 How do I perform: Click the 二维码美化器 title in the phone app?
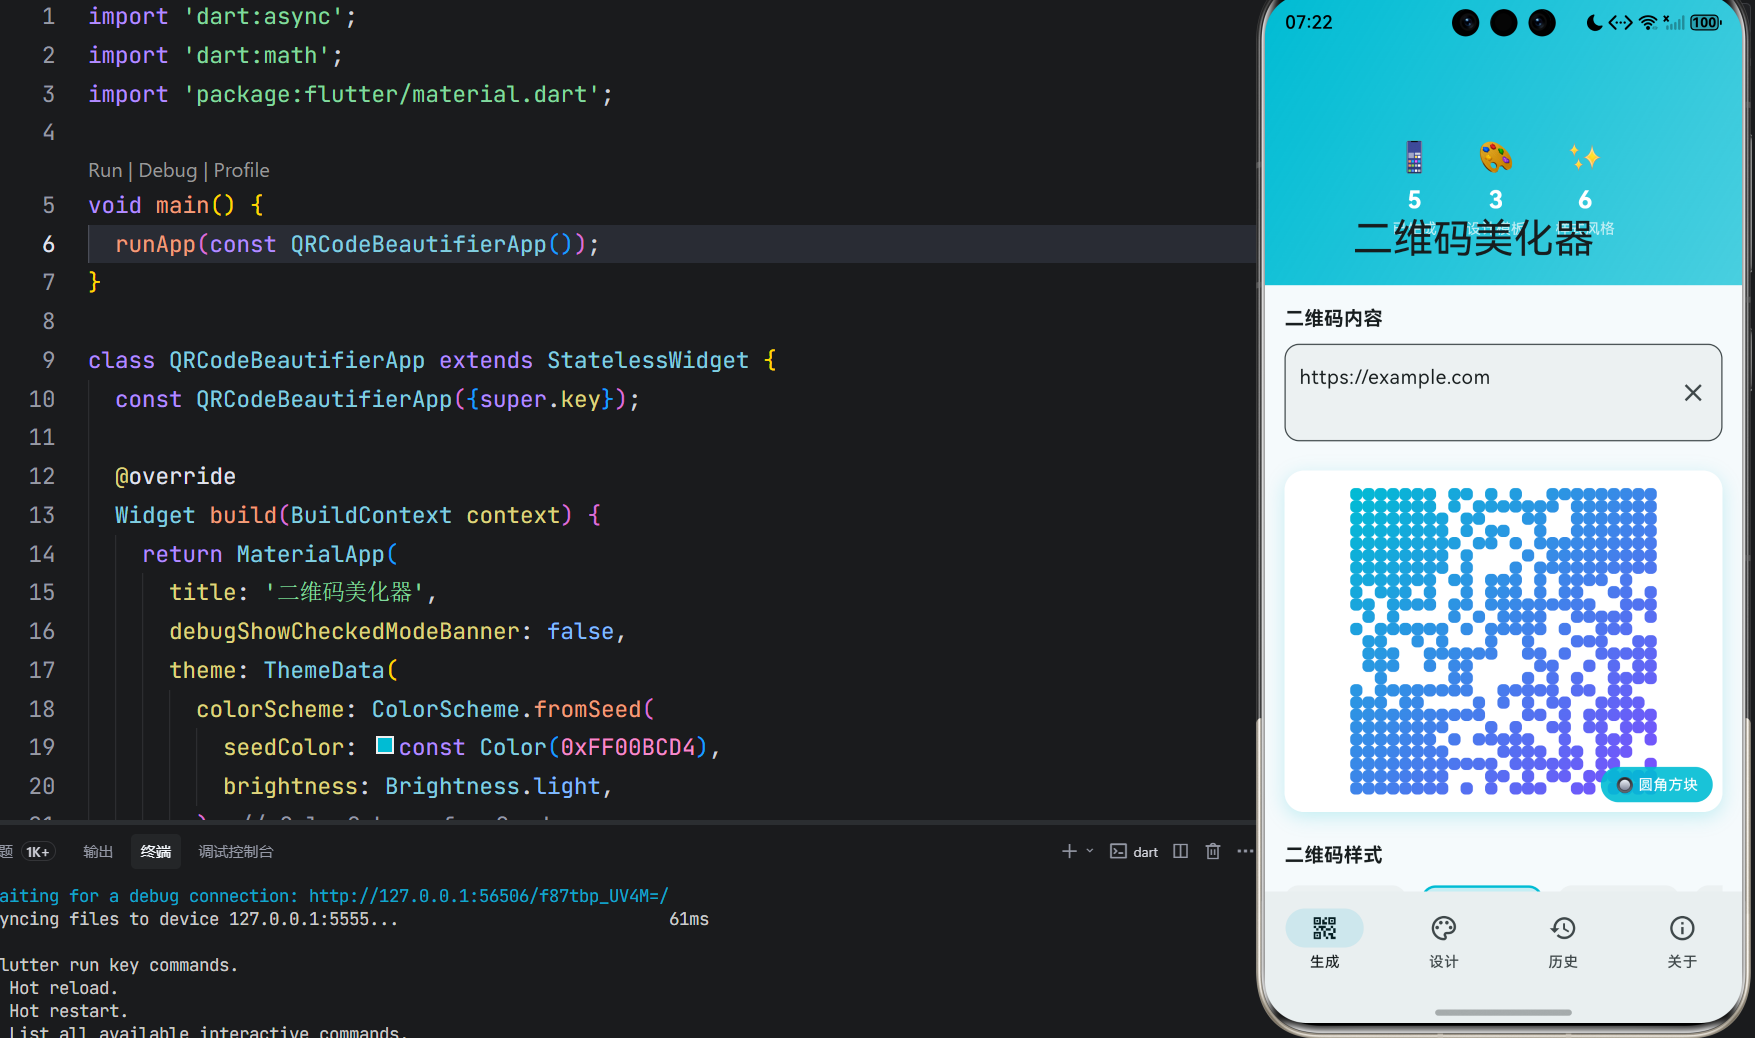(x=1473, y=239)
